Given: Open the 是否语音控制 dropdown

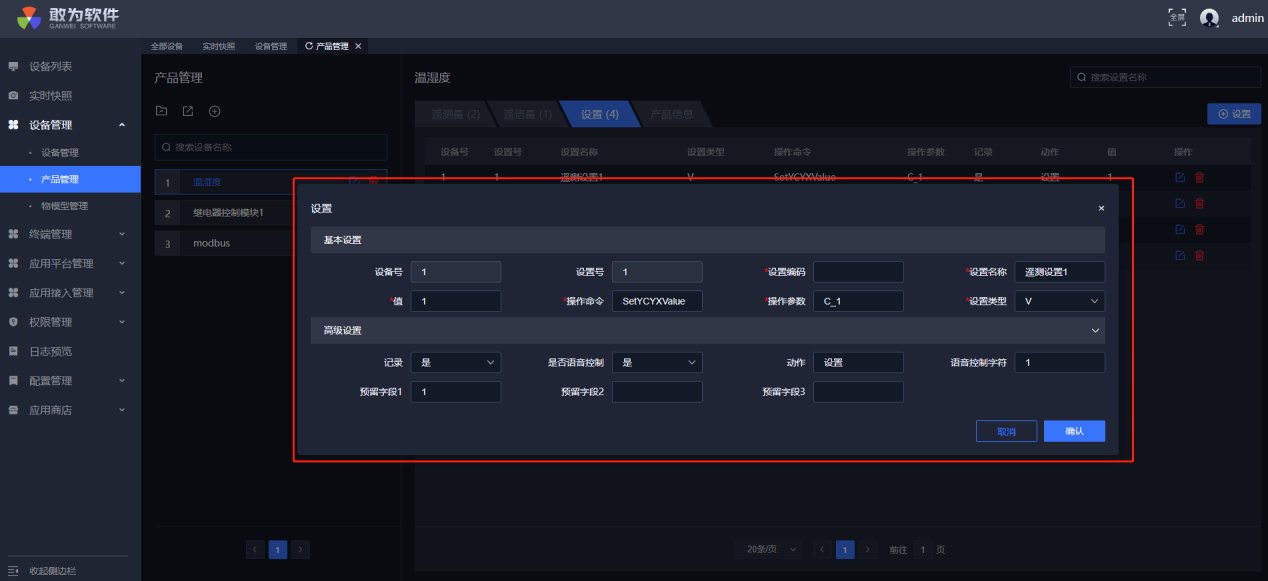Looking at the screenshot, I should [x=656, y=363].
